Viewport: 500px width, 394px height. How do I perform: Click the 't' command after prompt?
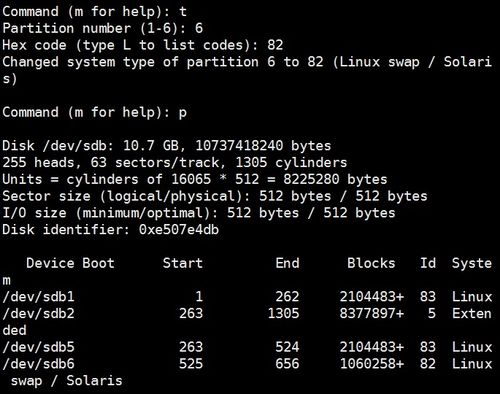(183, 12)
